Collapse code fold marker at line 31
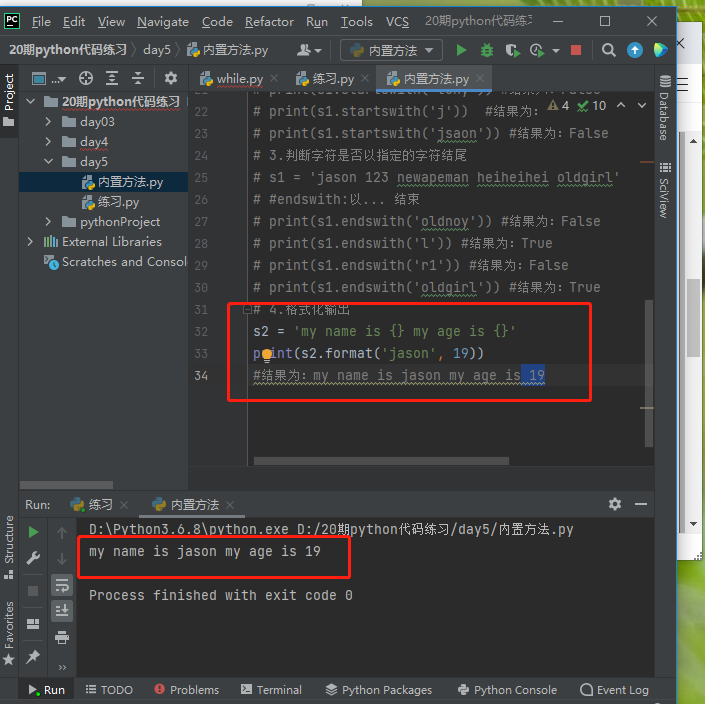This screenshot has width=705, height=704. [246, 309]
